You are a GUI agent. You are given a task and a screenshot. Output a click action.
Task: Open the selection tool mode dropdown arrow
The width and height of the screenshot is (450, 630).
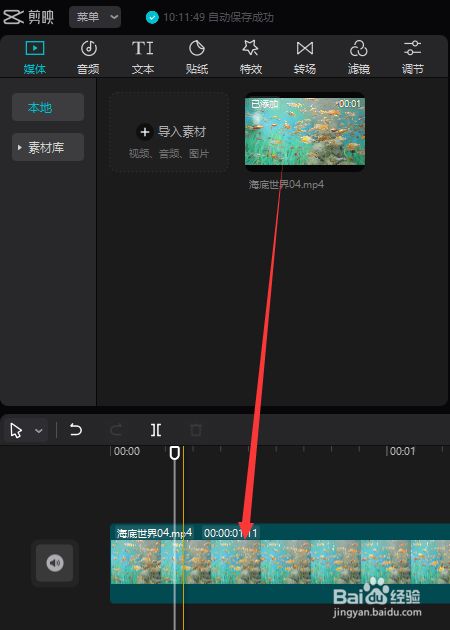tap(39, 431)
